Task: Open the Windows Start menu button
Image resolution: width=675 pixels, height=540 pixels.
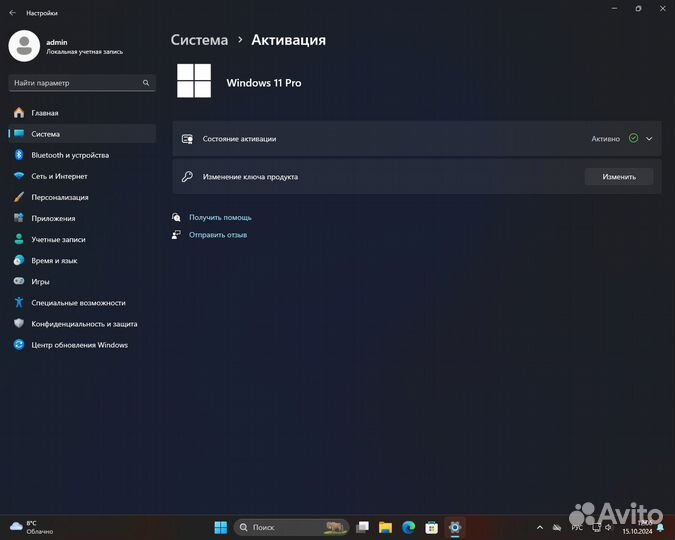Action: click(220, 527)
